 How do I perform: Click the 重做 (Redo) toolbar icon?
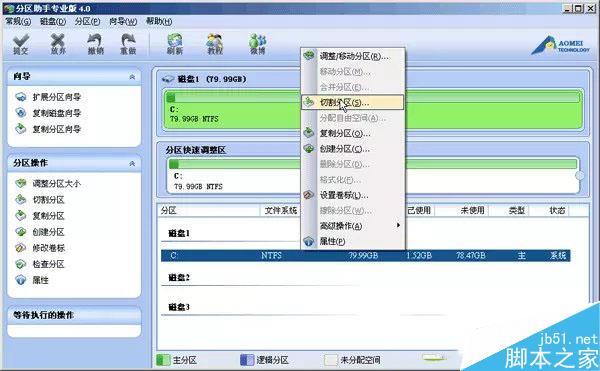pyautogui.click(x=128, y=44)
